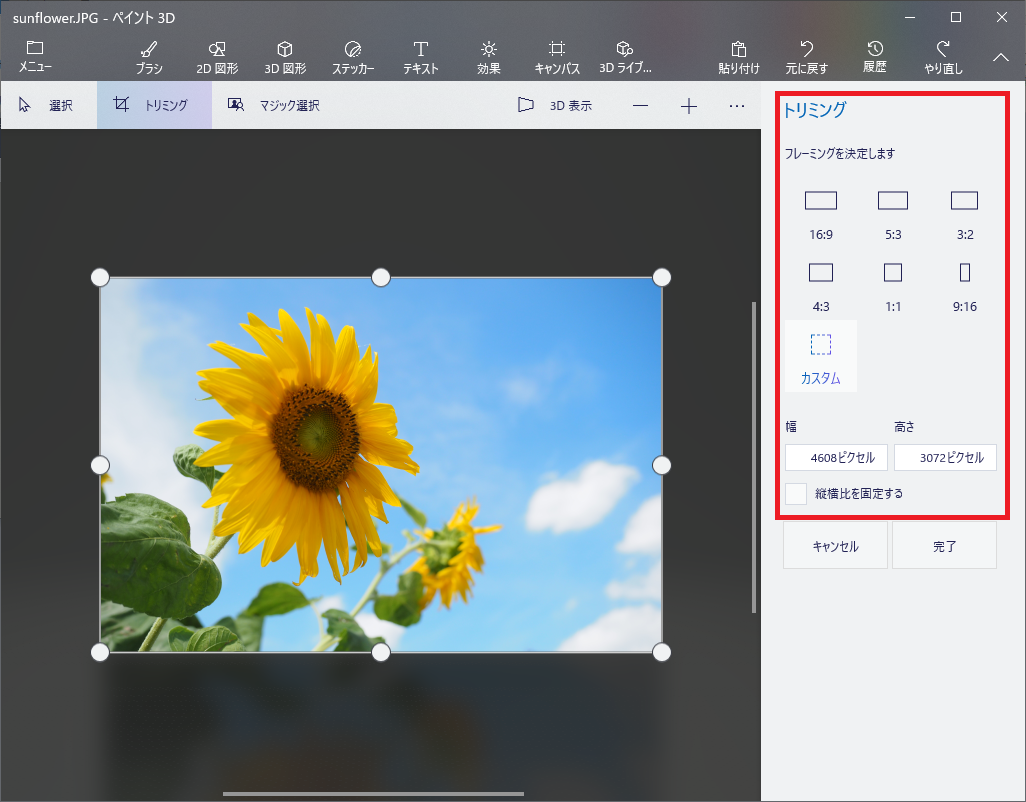Open the 3D shapes (3D 図形) tool

pos(285,56)
